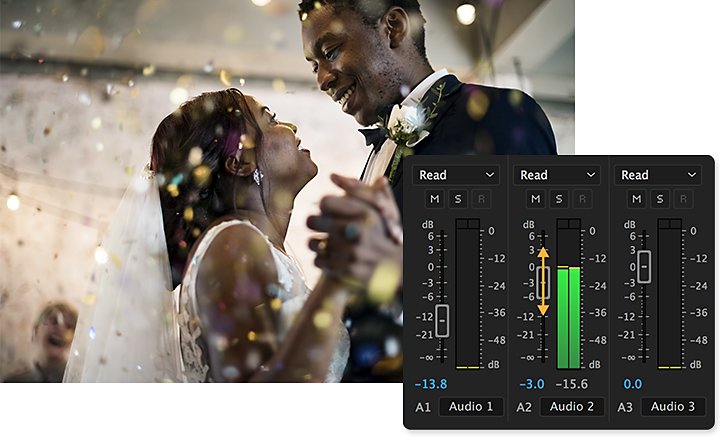The height and width of the screenshot is (437, 720).
Task: Enable record on Audio 1 track
Action: (x=481, y=199)
